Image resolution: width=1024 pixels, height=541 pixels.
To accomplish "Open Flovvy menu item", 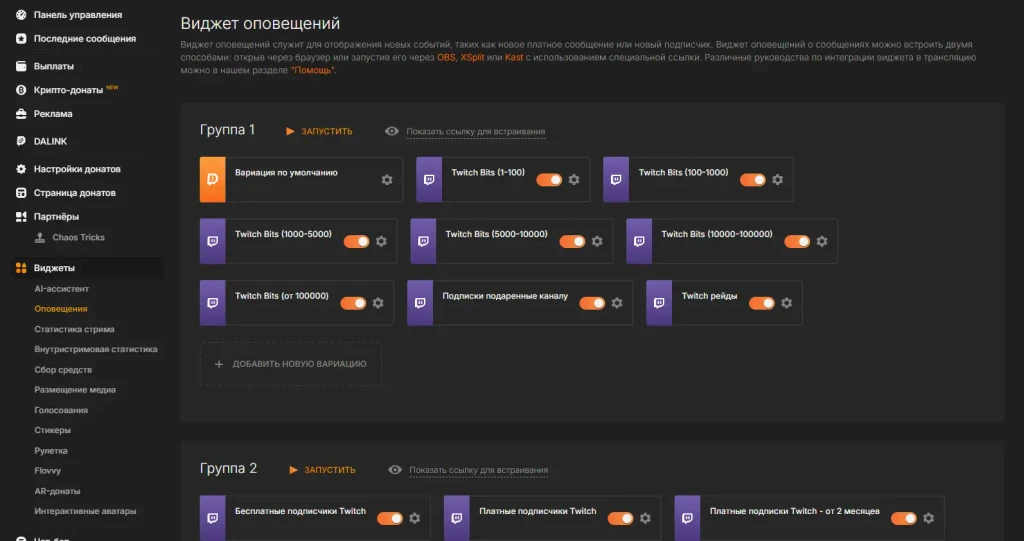I will 48,471.
